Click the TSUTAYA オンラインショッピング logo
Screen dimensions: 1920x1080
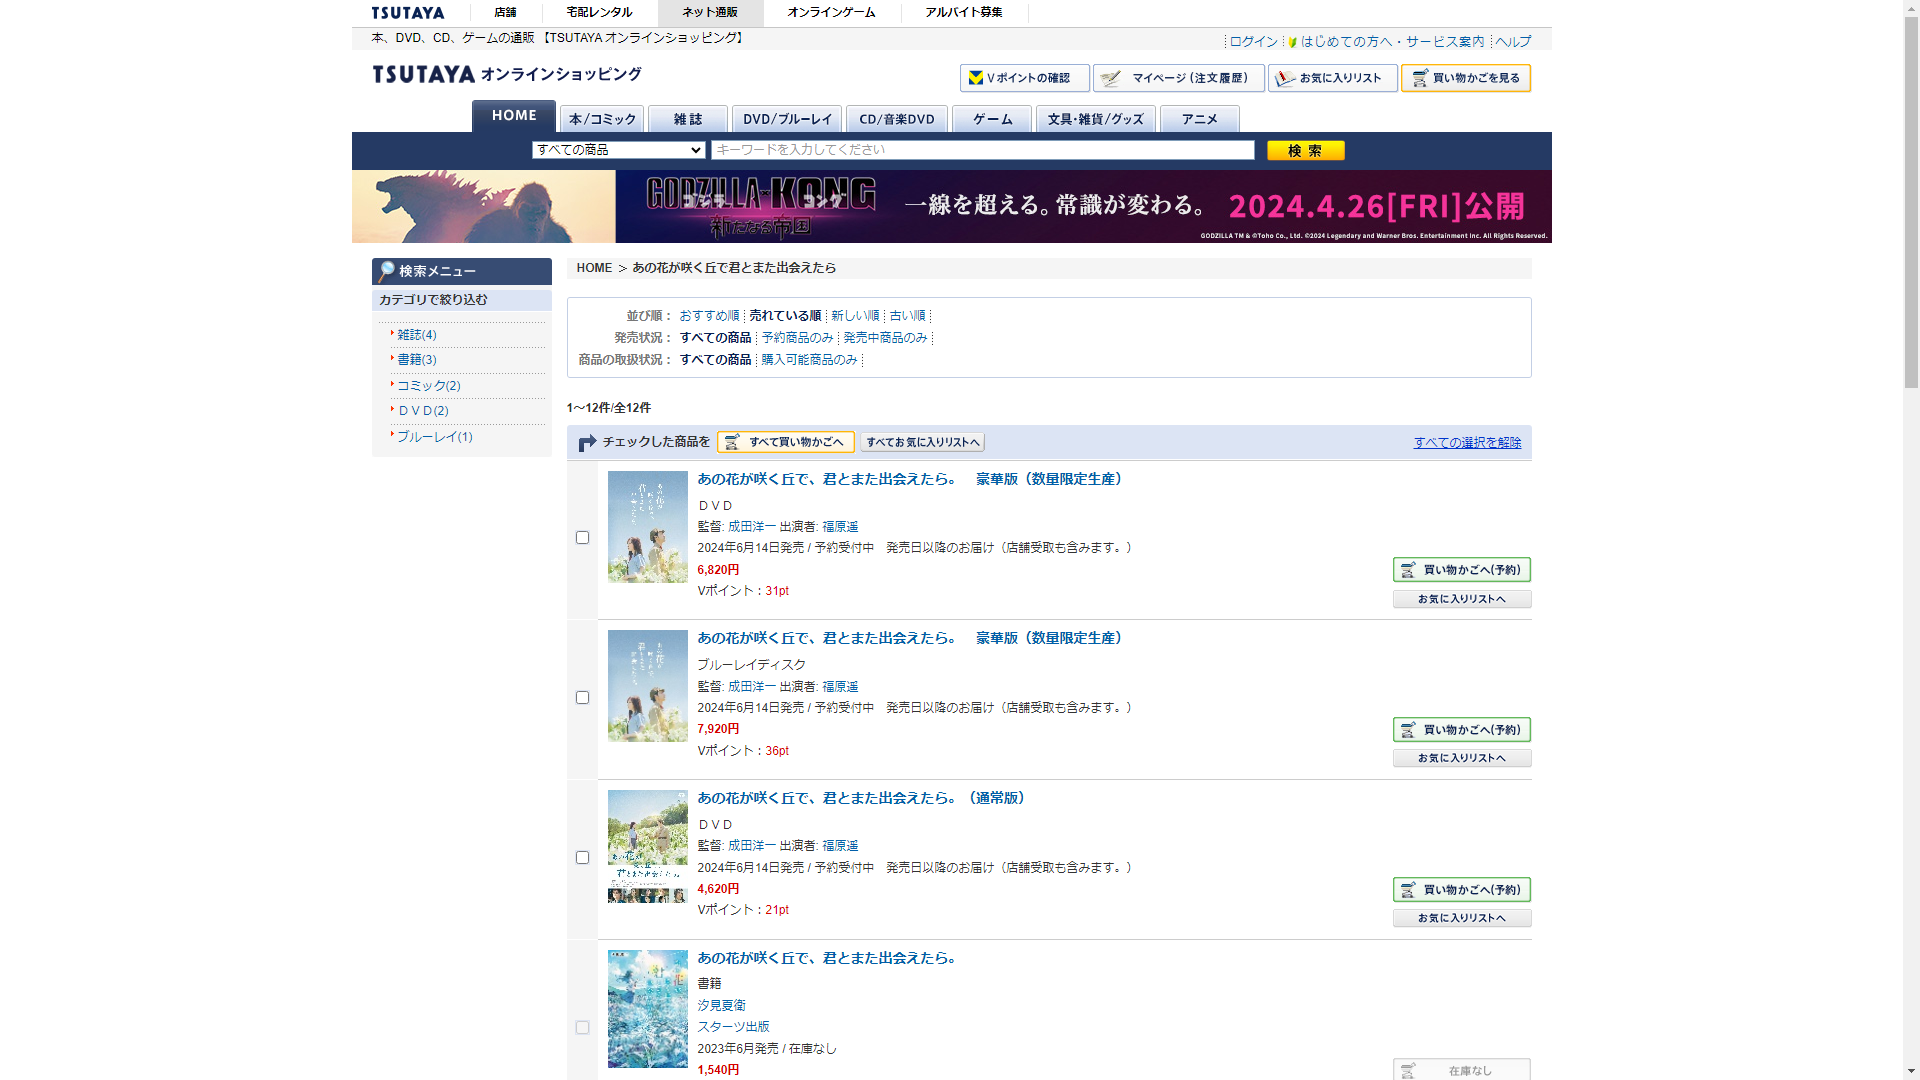coord(507,74)
